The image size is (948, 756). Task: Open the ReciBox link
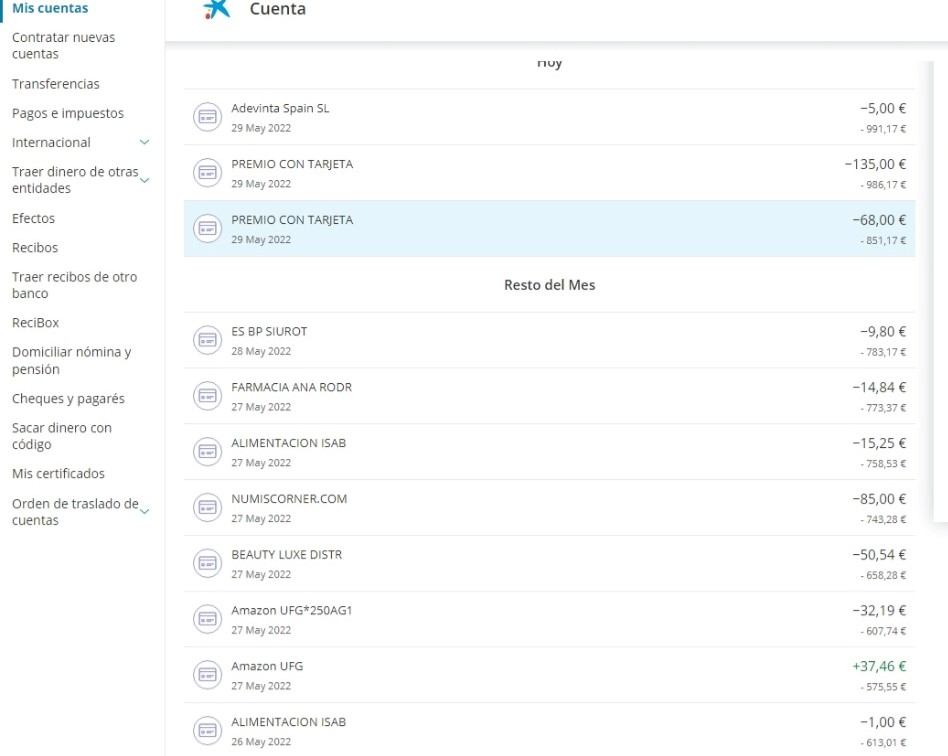(35, 323)
